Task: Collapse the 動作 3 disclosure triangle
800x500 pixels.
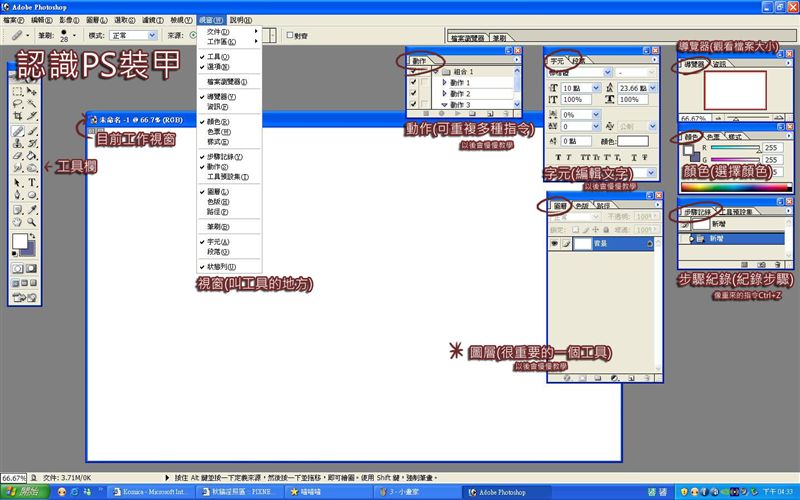Action: point(444,105)
